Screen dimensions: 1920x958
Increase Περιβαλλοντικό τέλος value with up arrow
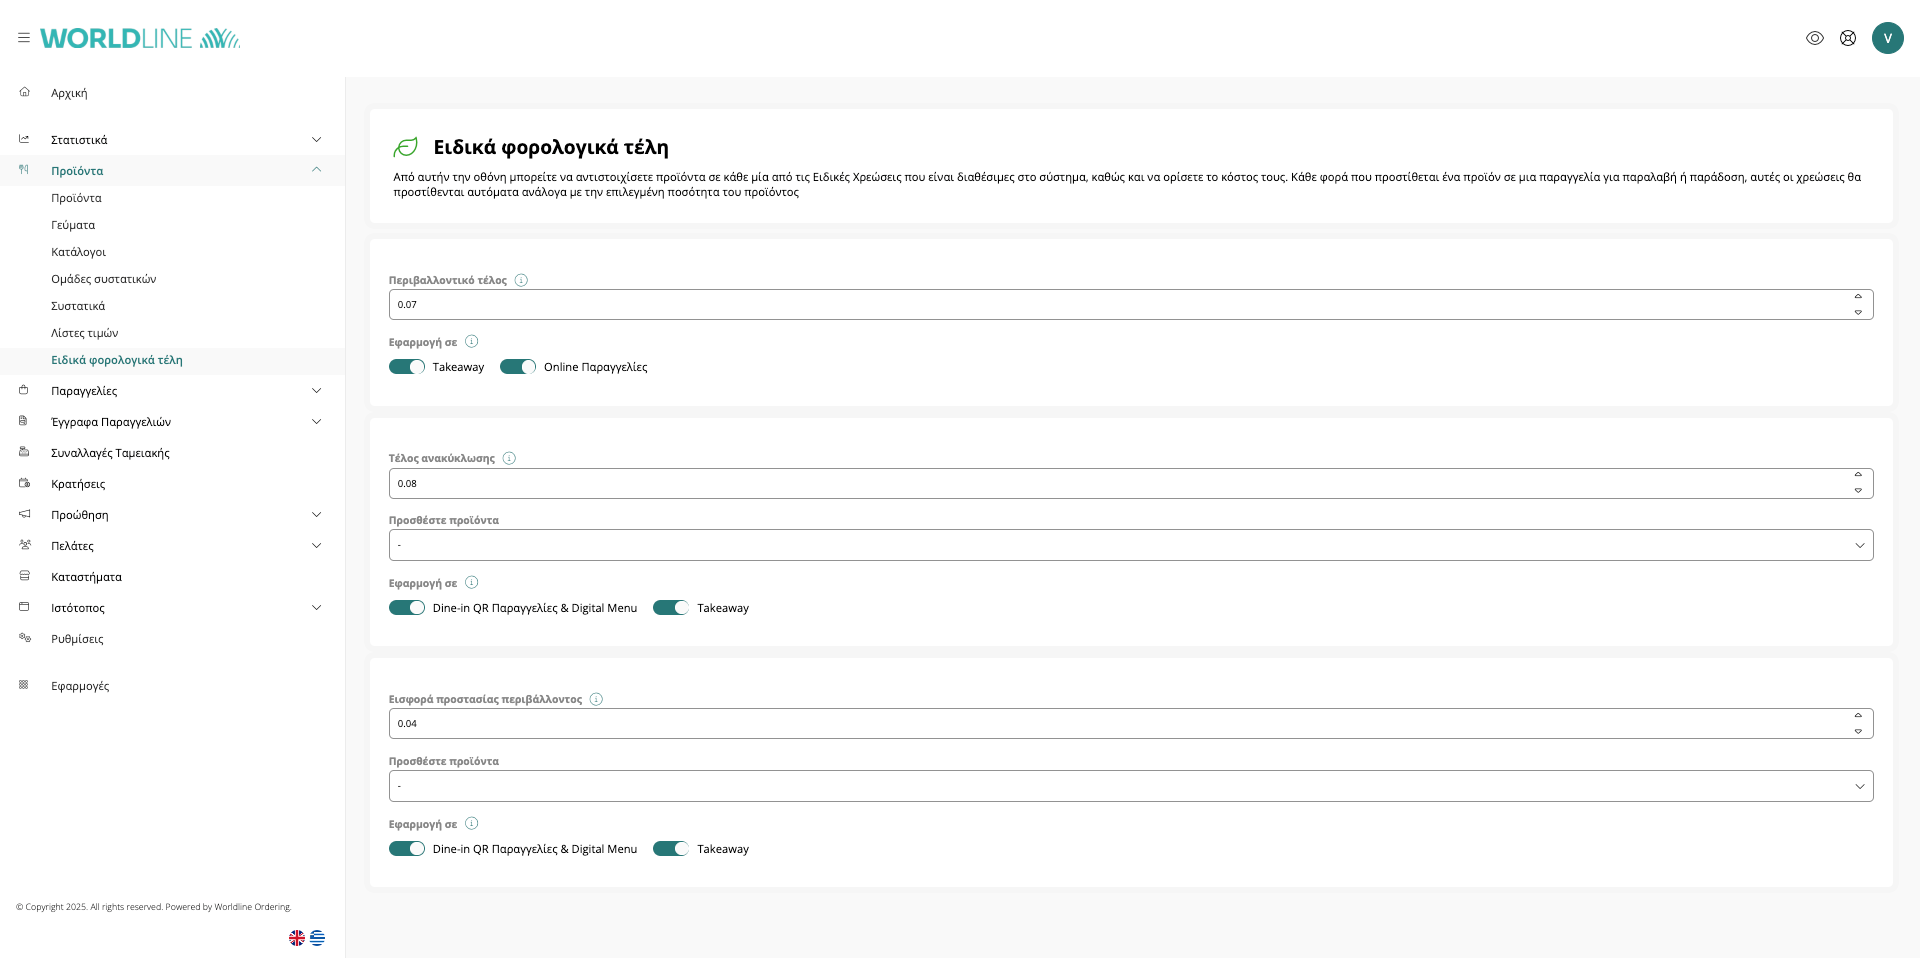[1858, 297]
